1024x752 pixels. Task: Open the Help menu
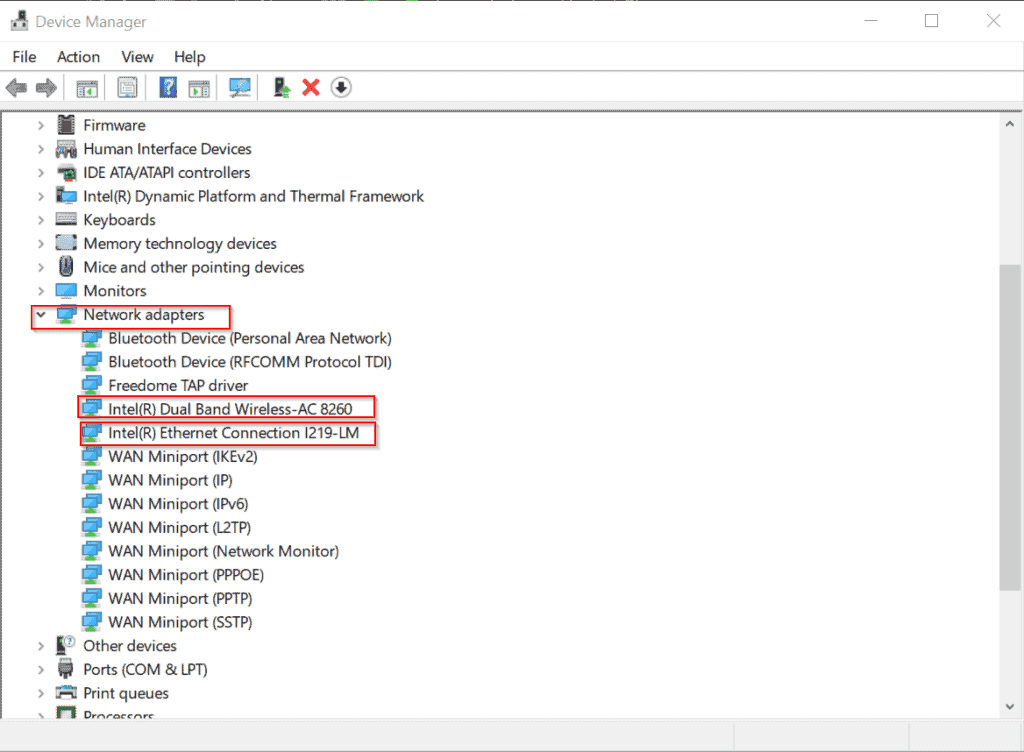[x=189, y=57]
